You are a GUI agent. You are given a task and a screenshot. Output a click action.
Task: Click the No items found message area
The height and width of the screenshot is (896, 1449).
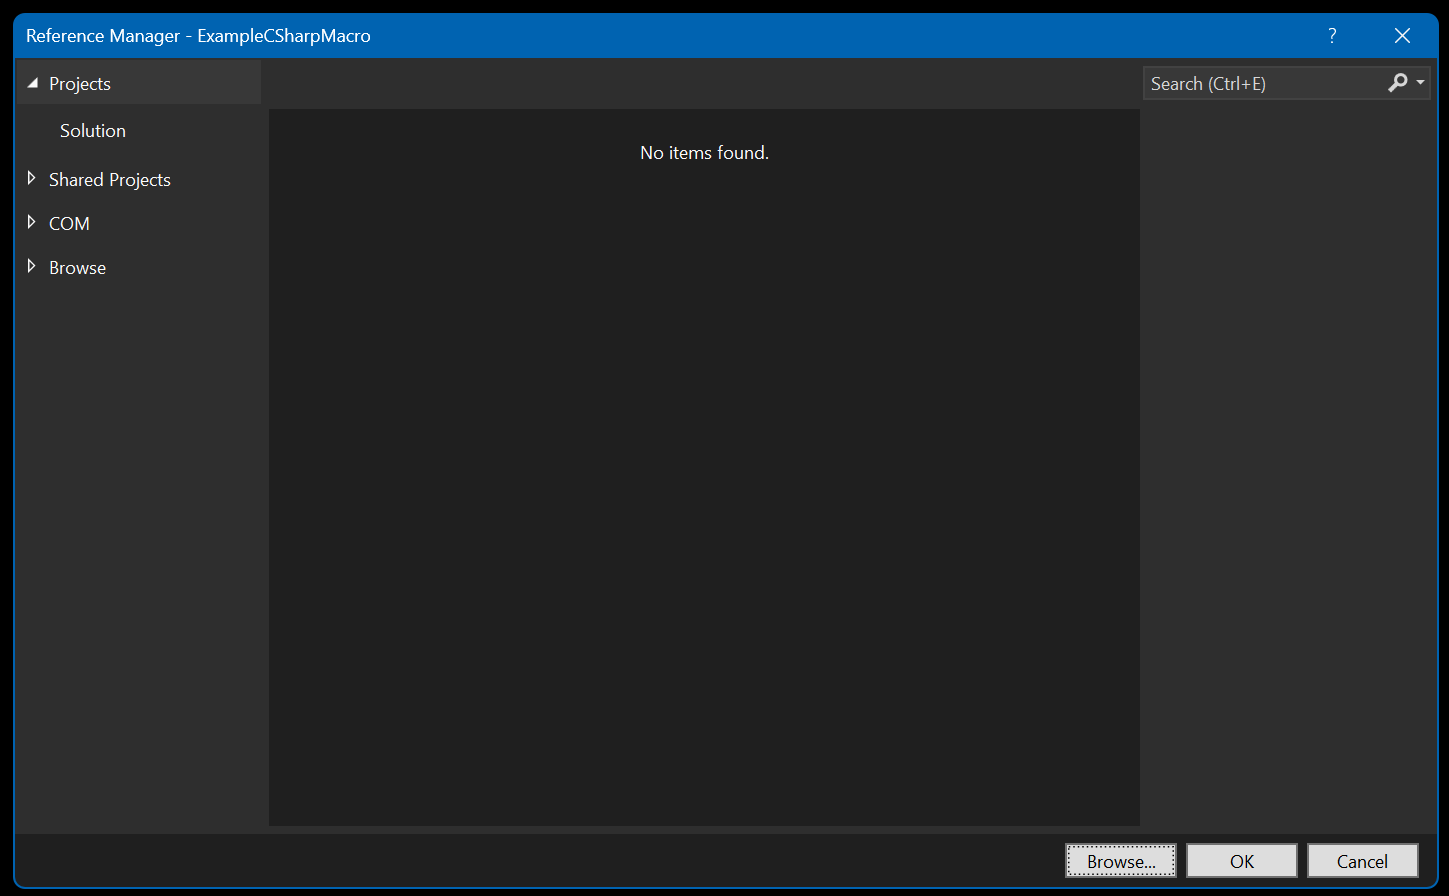click(x=704, y=152)
